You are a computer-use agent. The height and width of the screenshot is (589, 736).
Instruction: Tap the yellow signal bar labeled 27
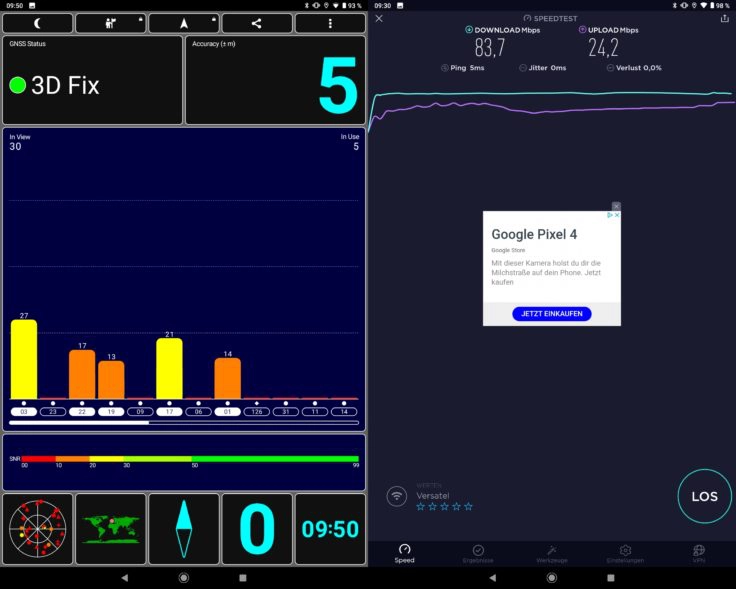24,360
